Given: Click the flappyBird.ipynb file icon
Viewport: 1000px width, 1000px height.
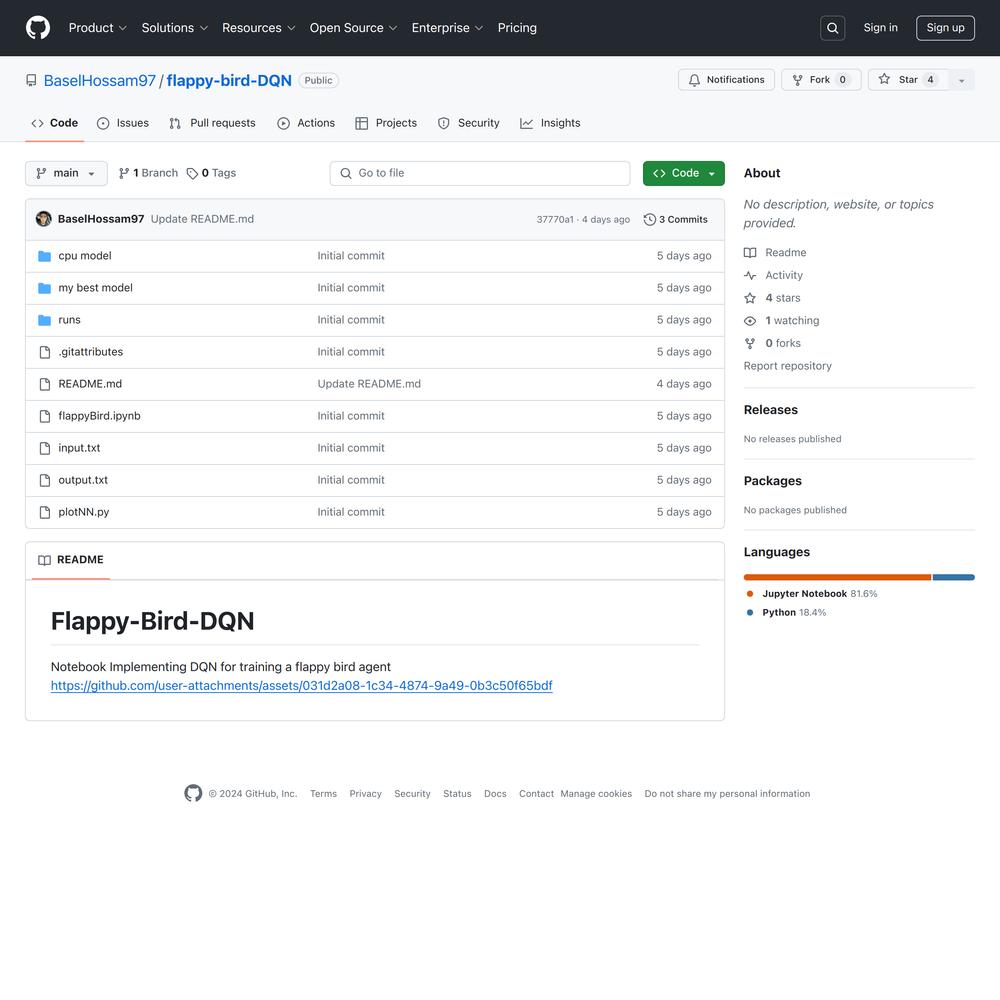Looking at the screenshot, I should [45, 416].
